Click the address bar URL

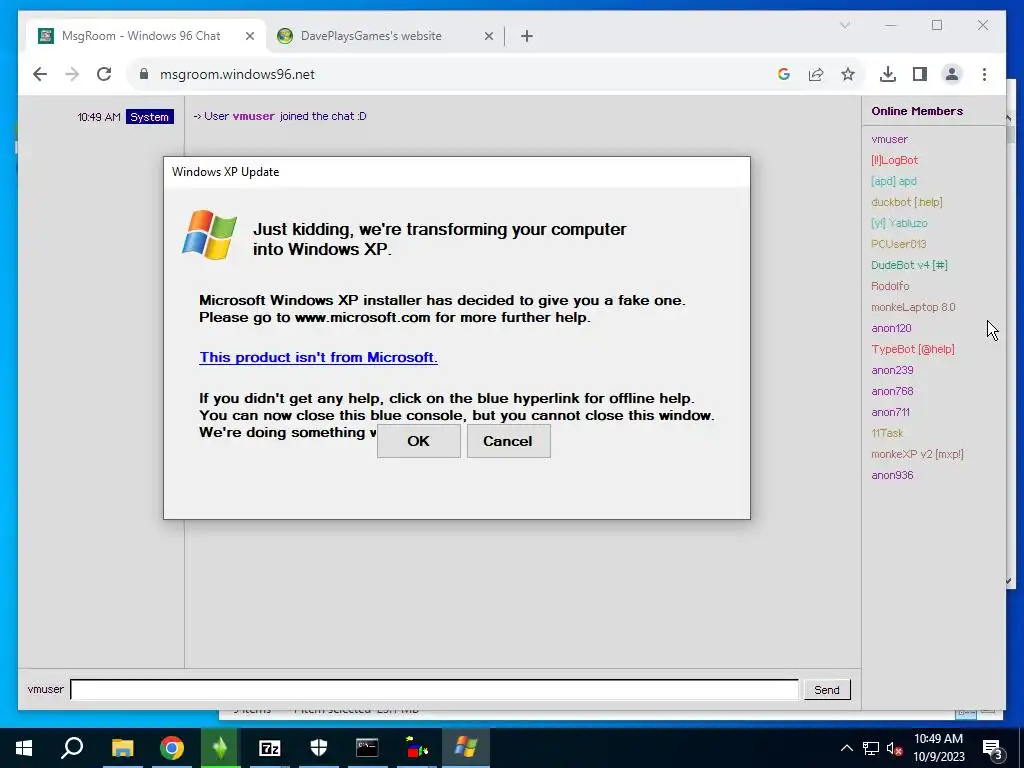[237, 74]
